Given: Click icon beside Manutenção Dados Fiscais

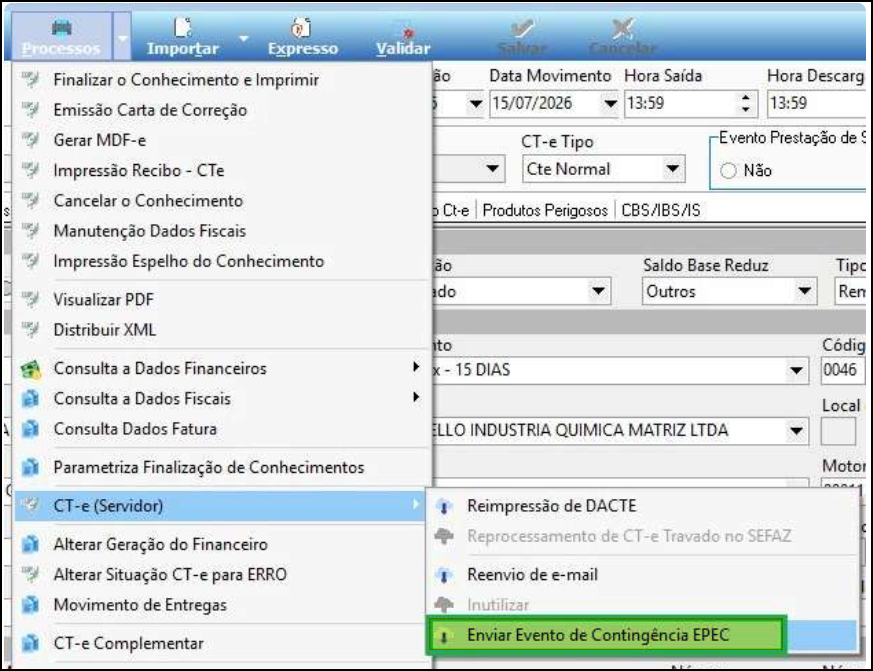Looking at the screenshot, I should coord(31,230).
